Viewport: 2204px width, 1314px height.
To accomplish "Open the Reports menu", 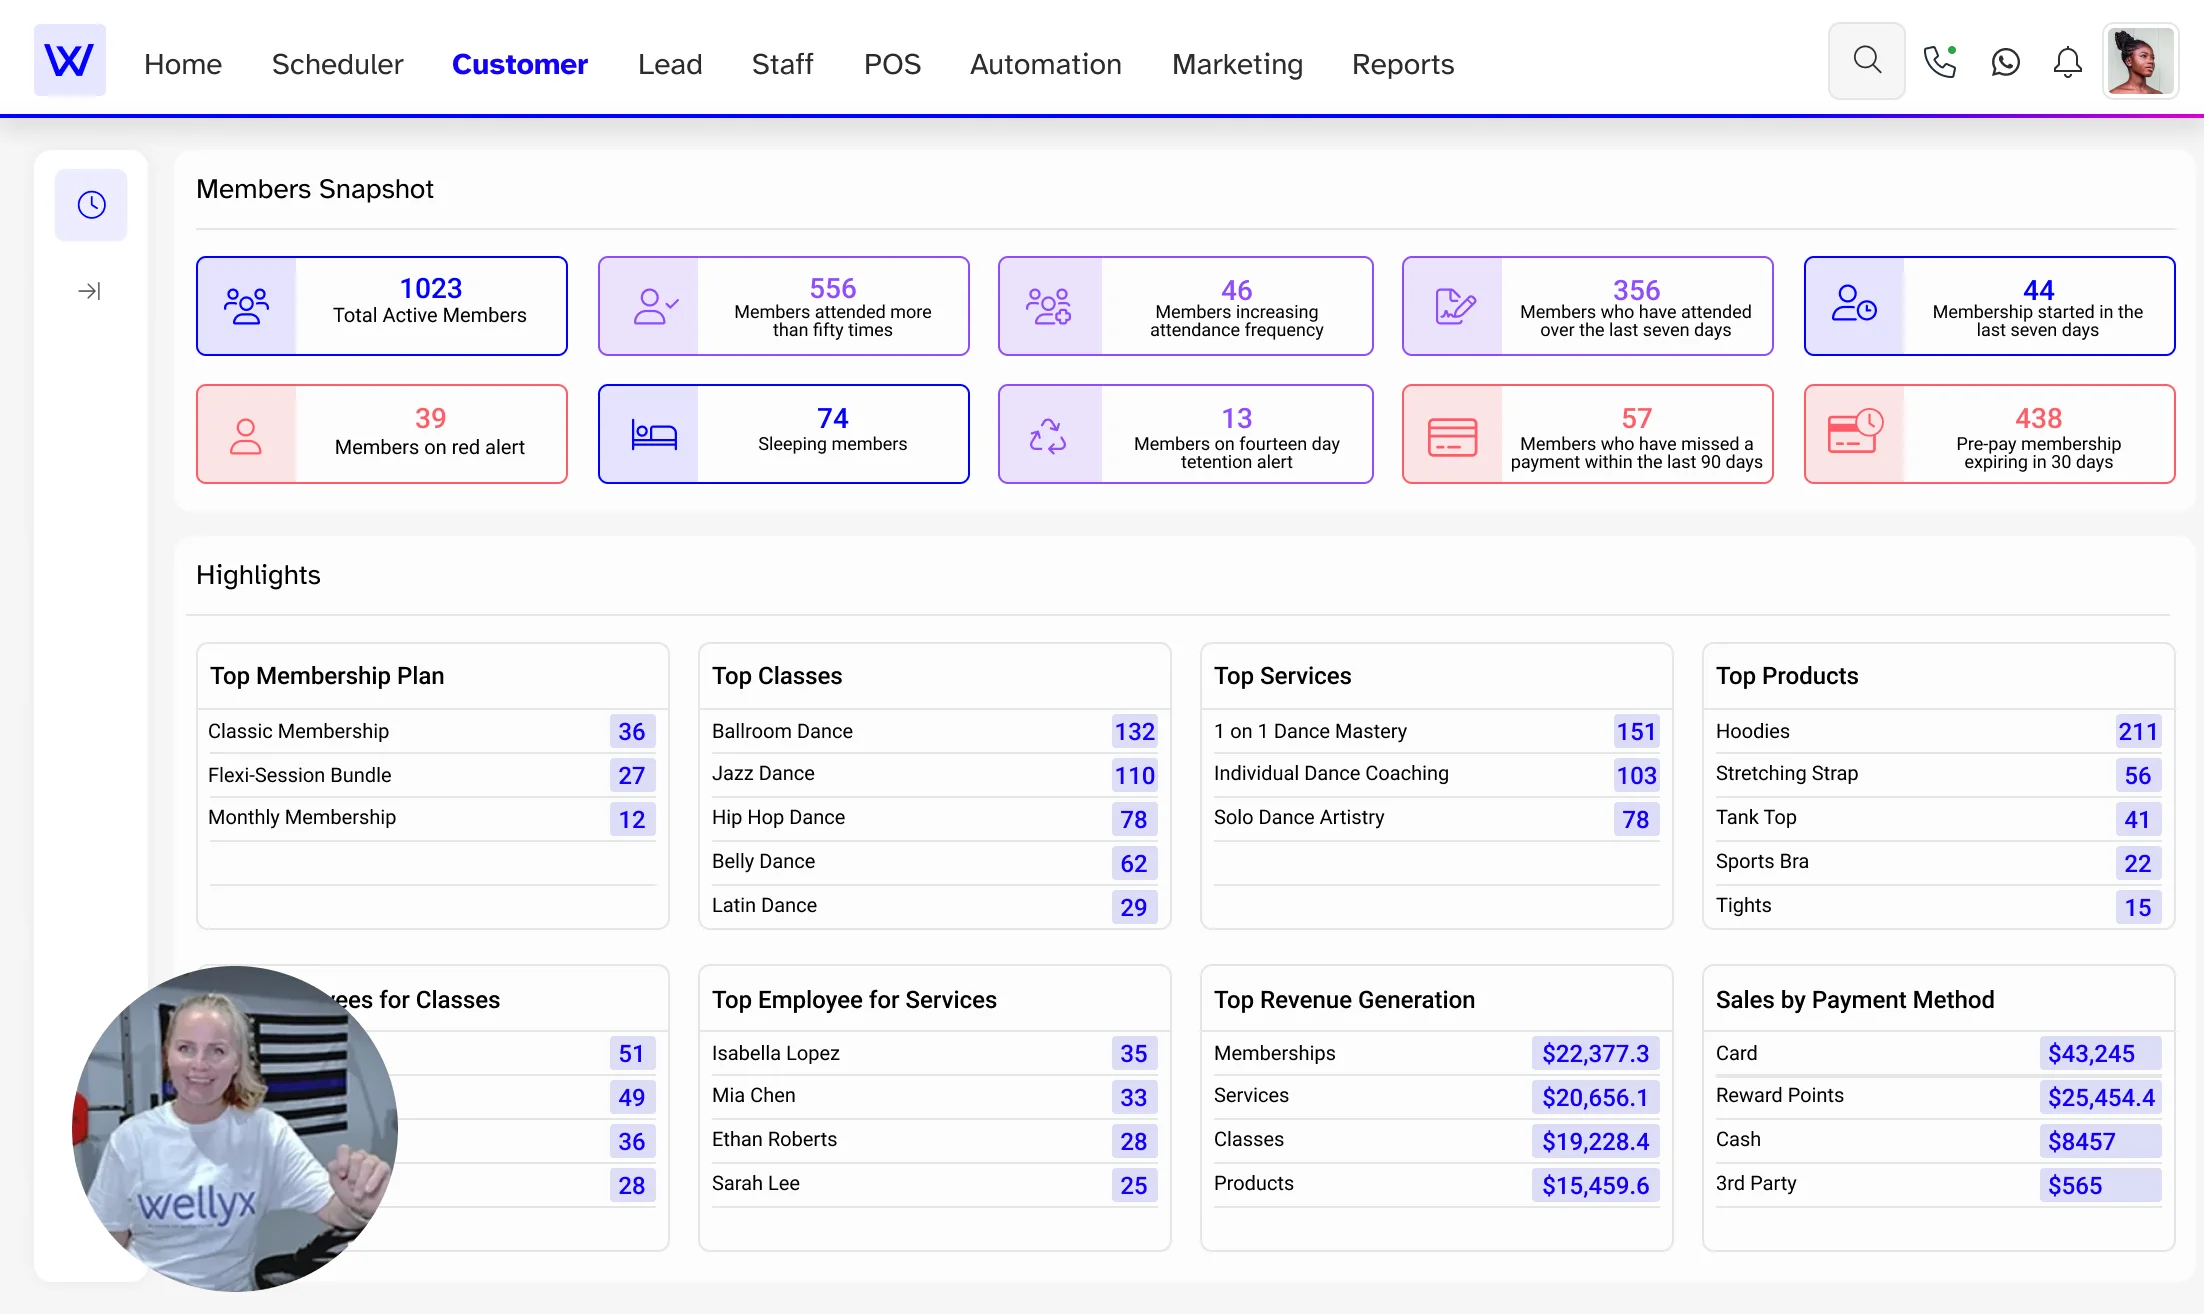I will 1402,64.
